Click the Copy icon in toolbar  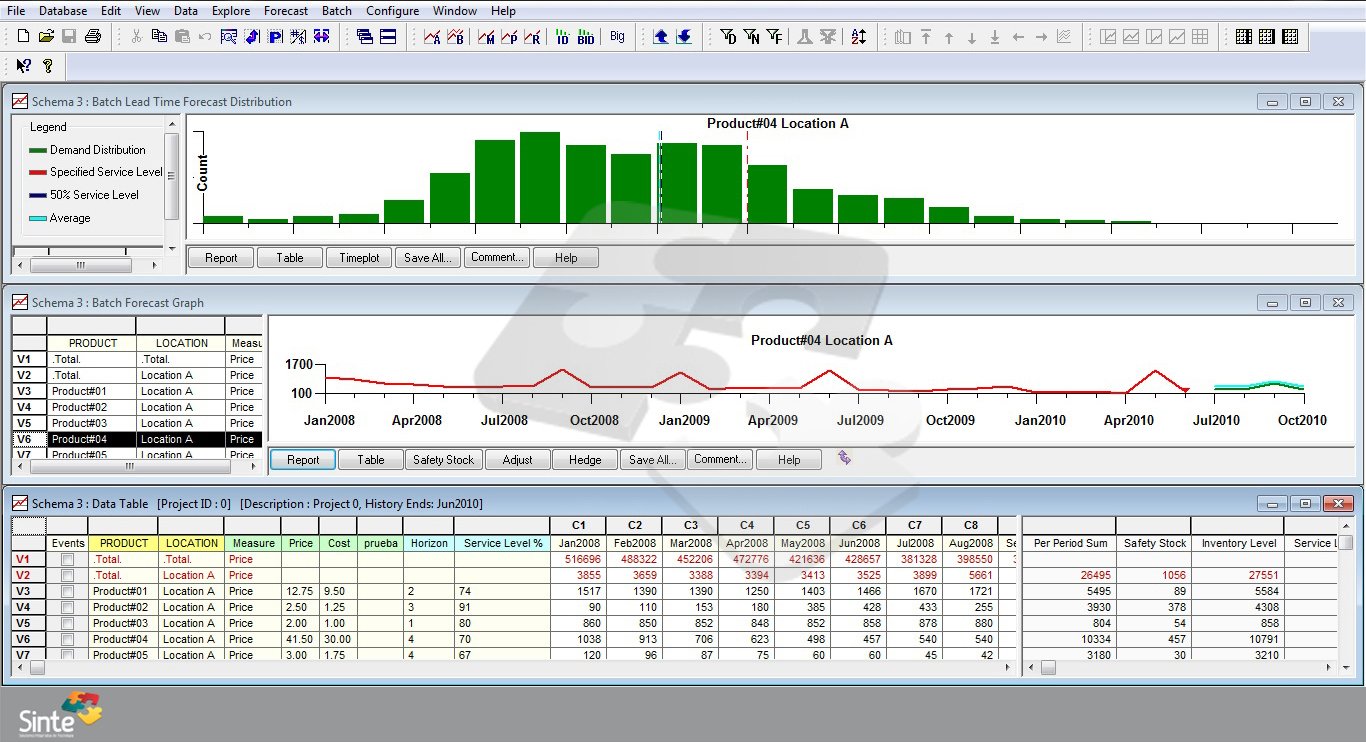tap(159, 37)
